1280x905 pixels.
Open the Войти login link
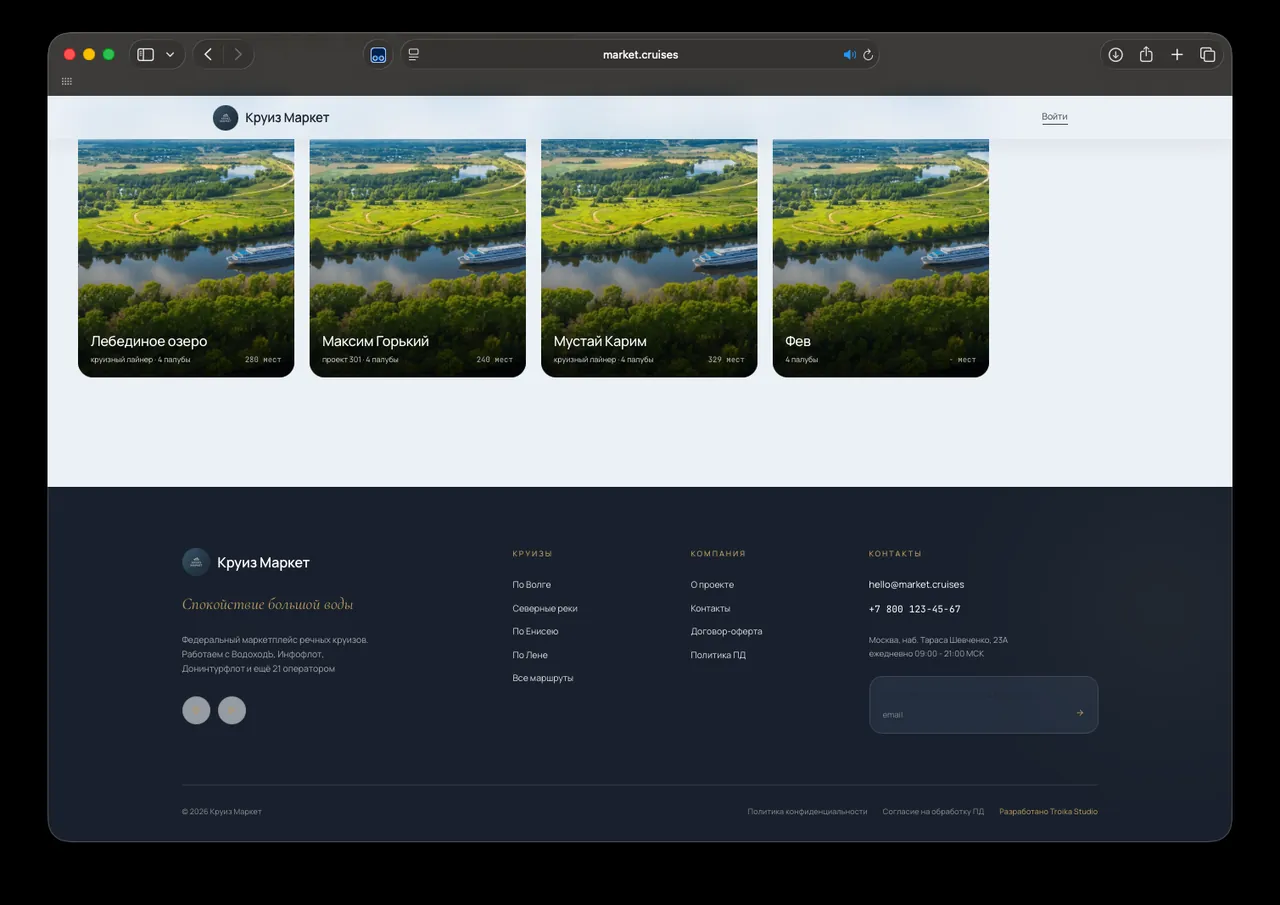pyautogui.click(x=1054, y=117)
